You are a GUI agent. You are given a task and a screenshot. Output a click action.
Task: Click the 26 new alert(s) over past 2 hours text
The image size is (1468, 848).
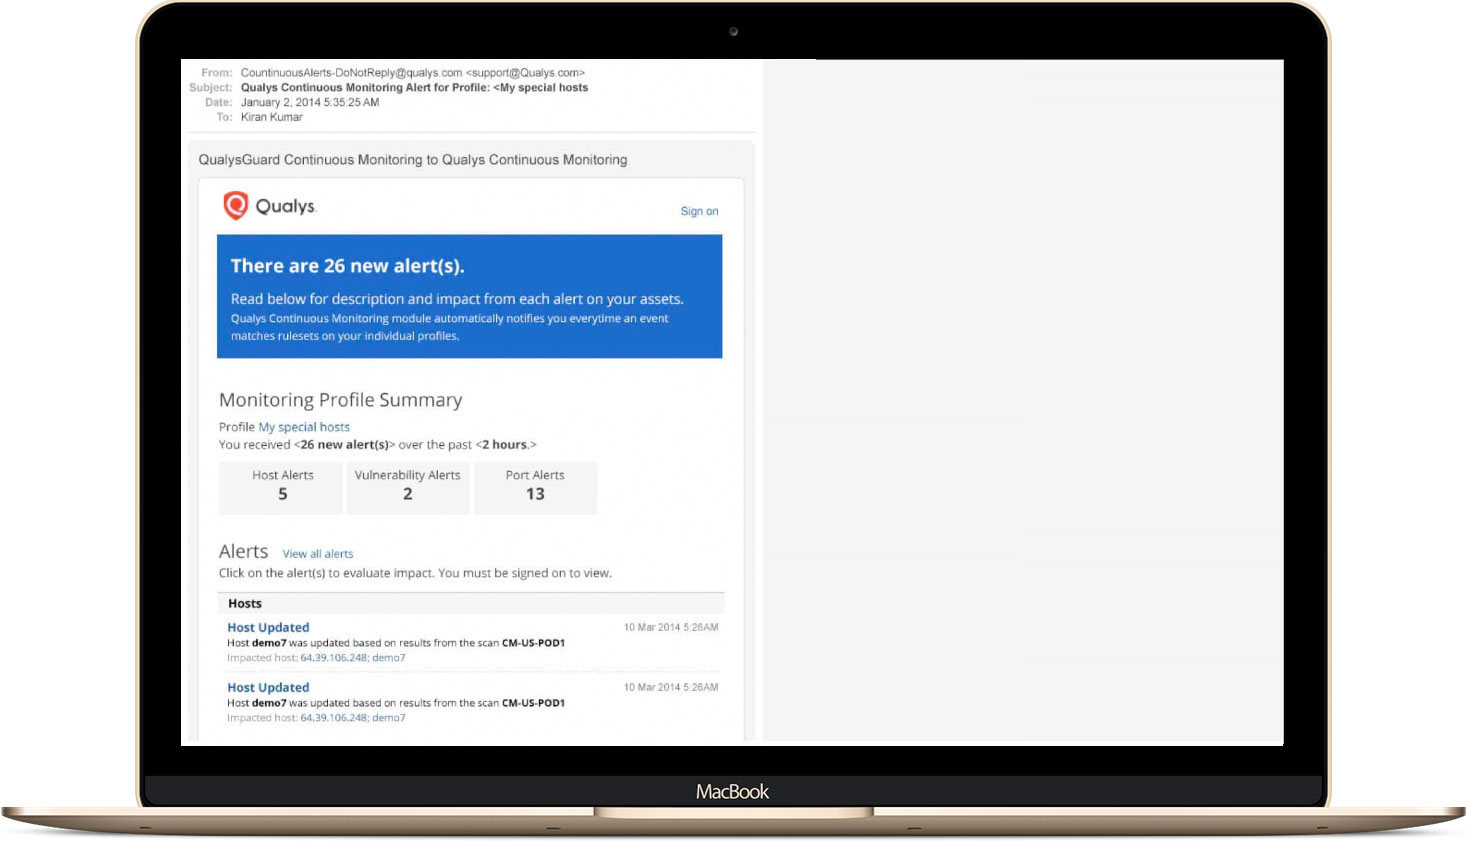[378, 445]
